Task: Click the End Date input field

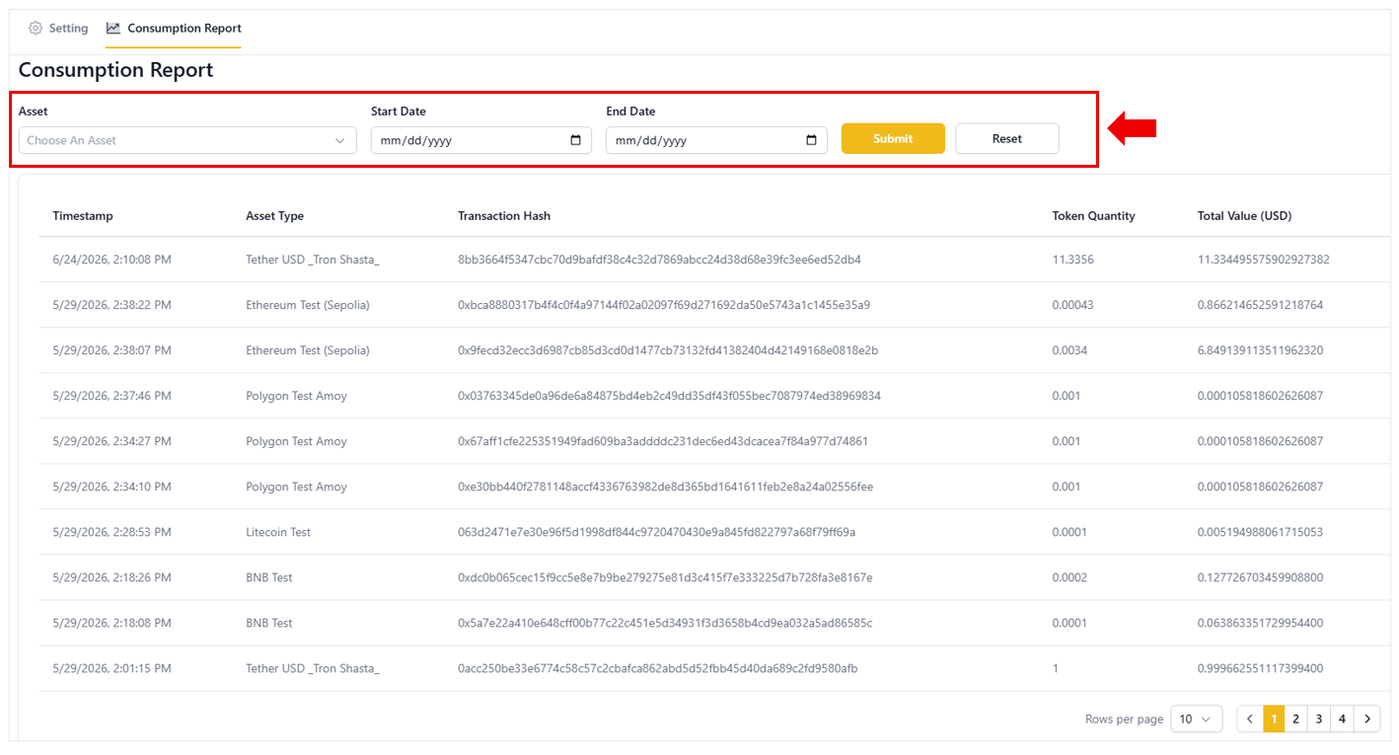Action: click(x=716, y=140)
